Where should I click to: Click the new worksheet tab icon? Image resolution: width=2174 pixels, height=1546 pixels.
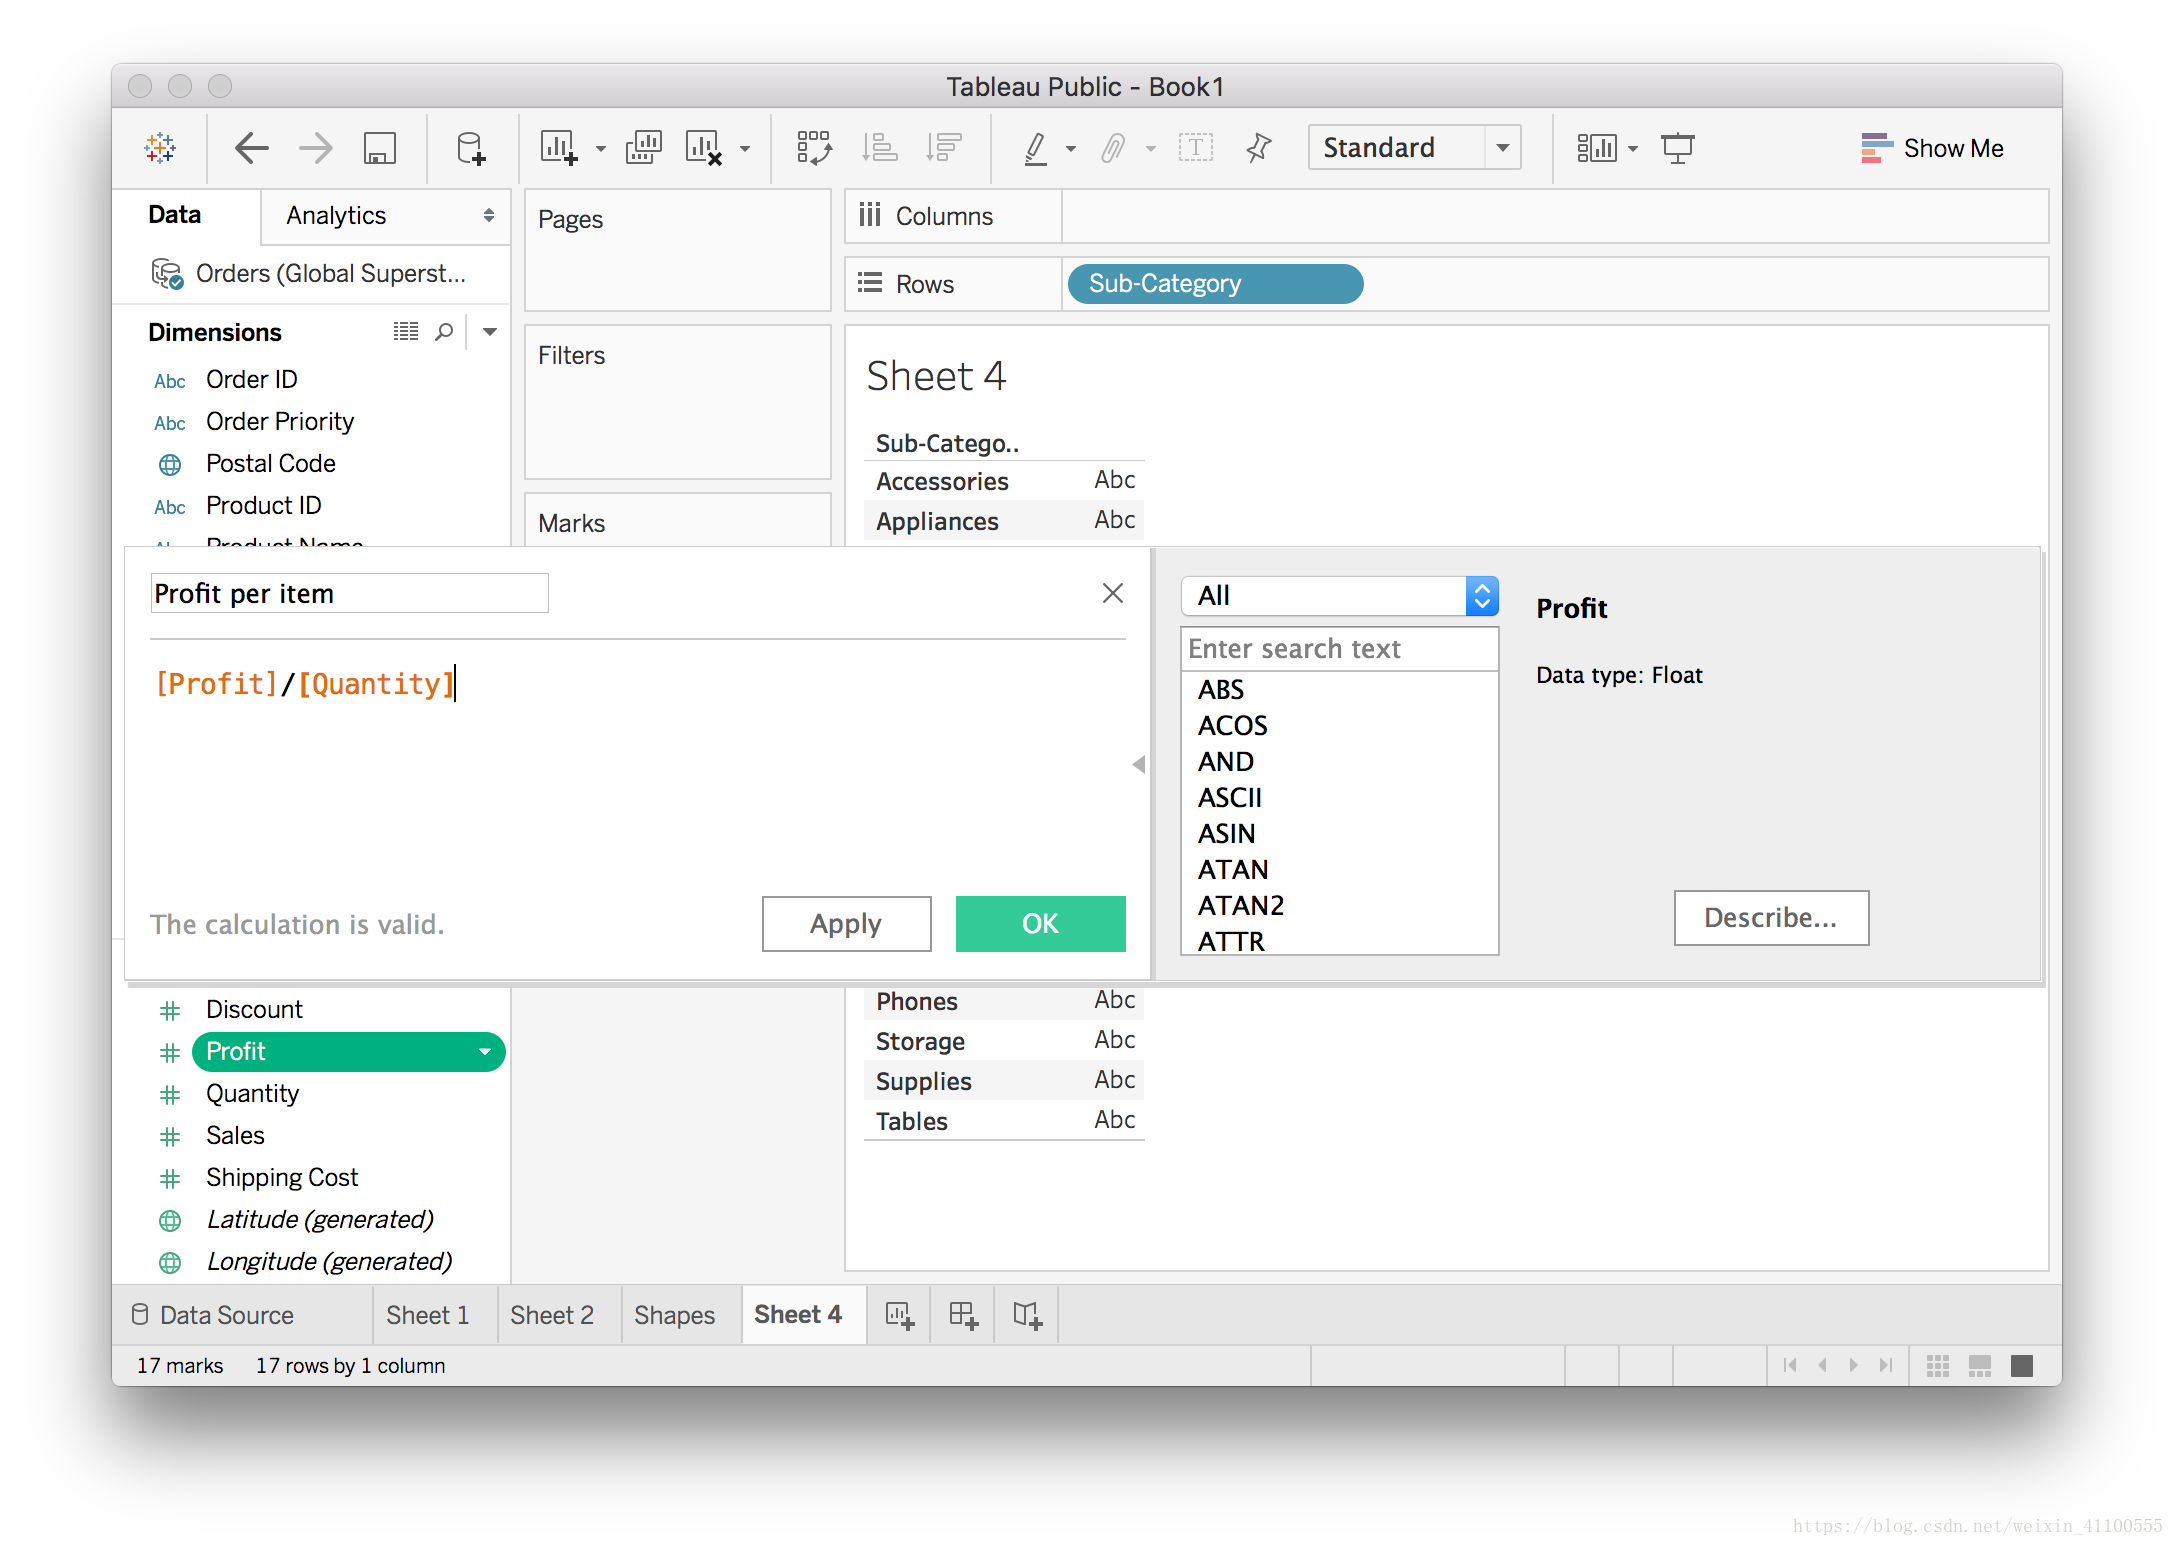[x=900, y=1315]
